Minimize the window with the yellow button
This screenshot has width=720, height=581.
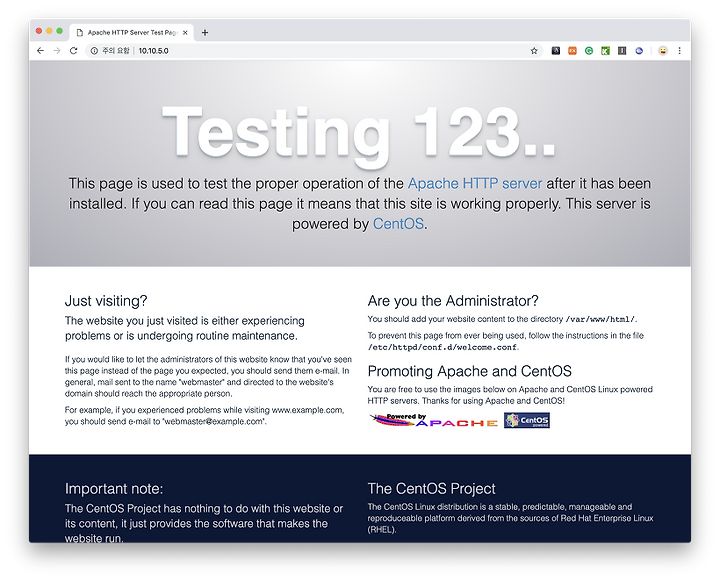tap(49, 31)
